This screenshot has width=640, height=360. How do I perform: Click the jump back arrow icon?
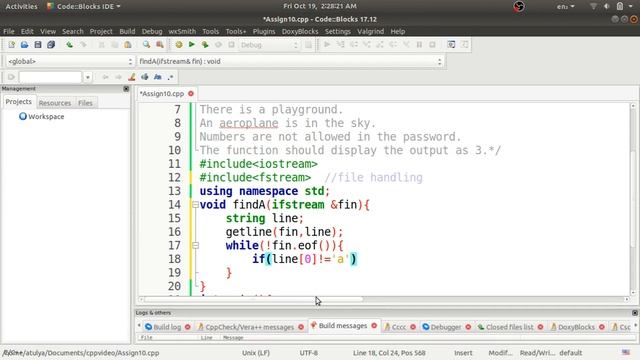(x=105, y=77)
